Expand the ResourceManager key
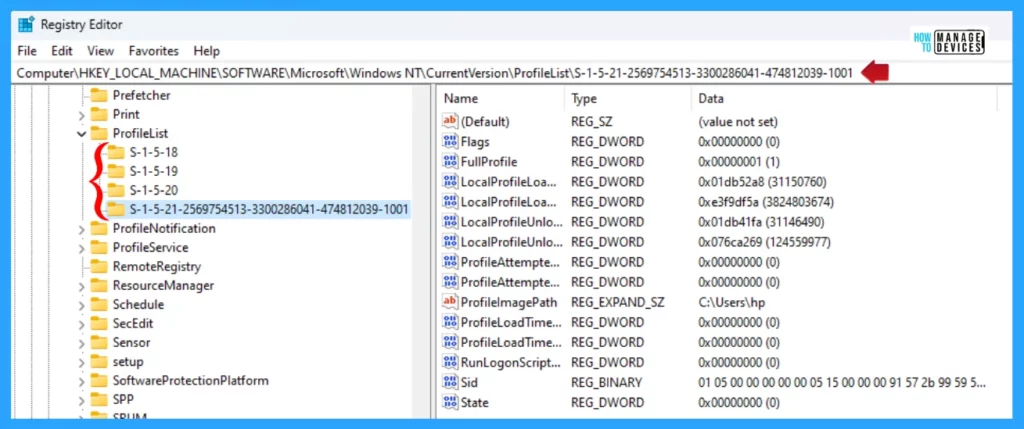Viewport: 1024px width, 429px height. pos(82,286)
